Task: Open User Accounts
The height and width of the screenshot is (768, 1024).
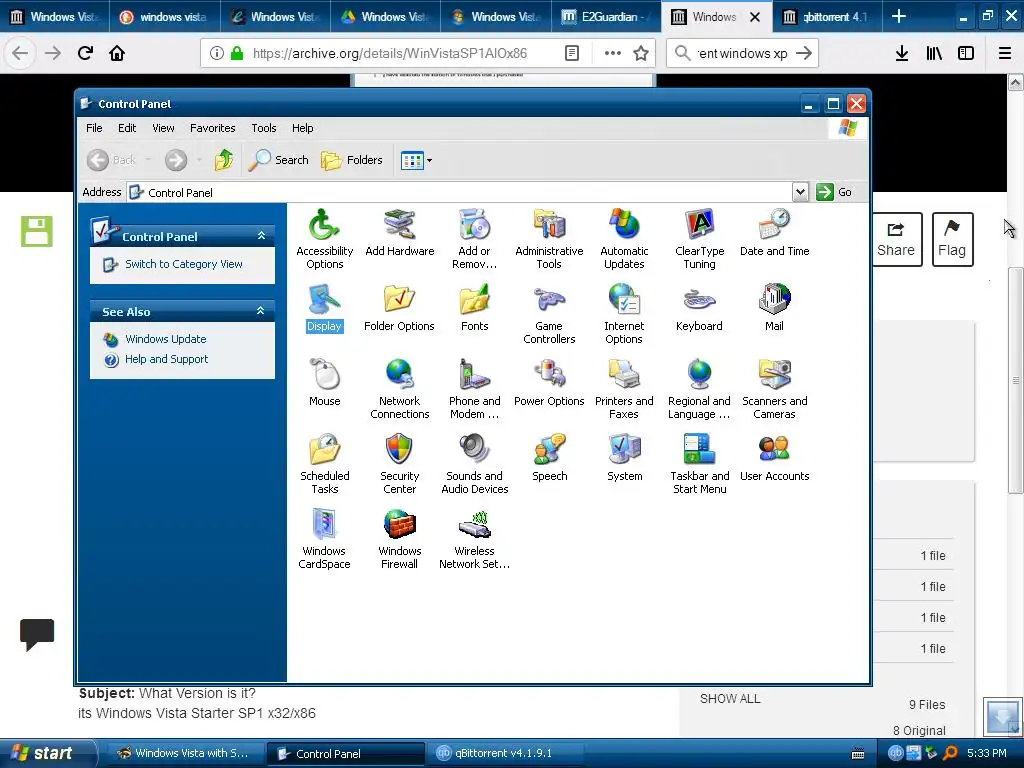Action: click(x=774, y=458)
